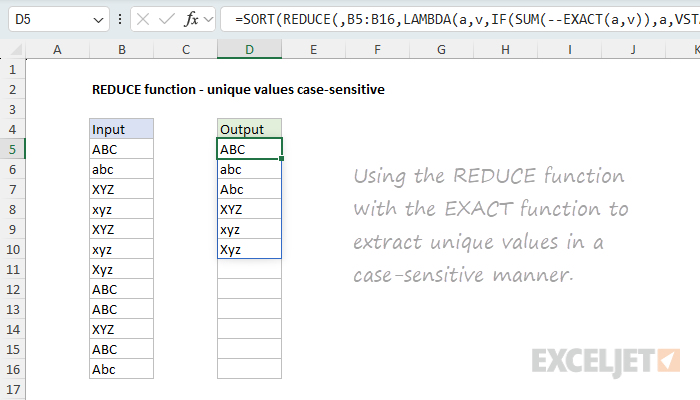
Task: Select cell B10 containing xyz
Action: point(121,249)
